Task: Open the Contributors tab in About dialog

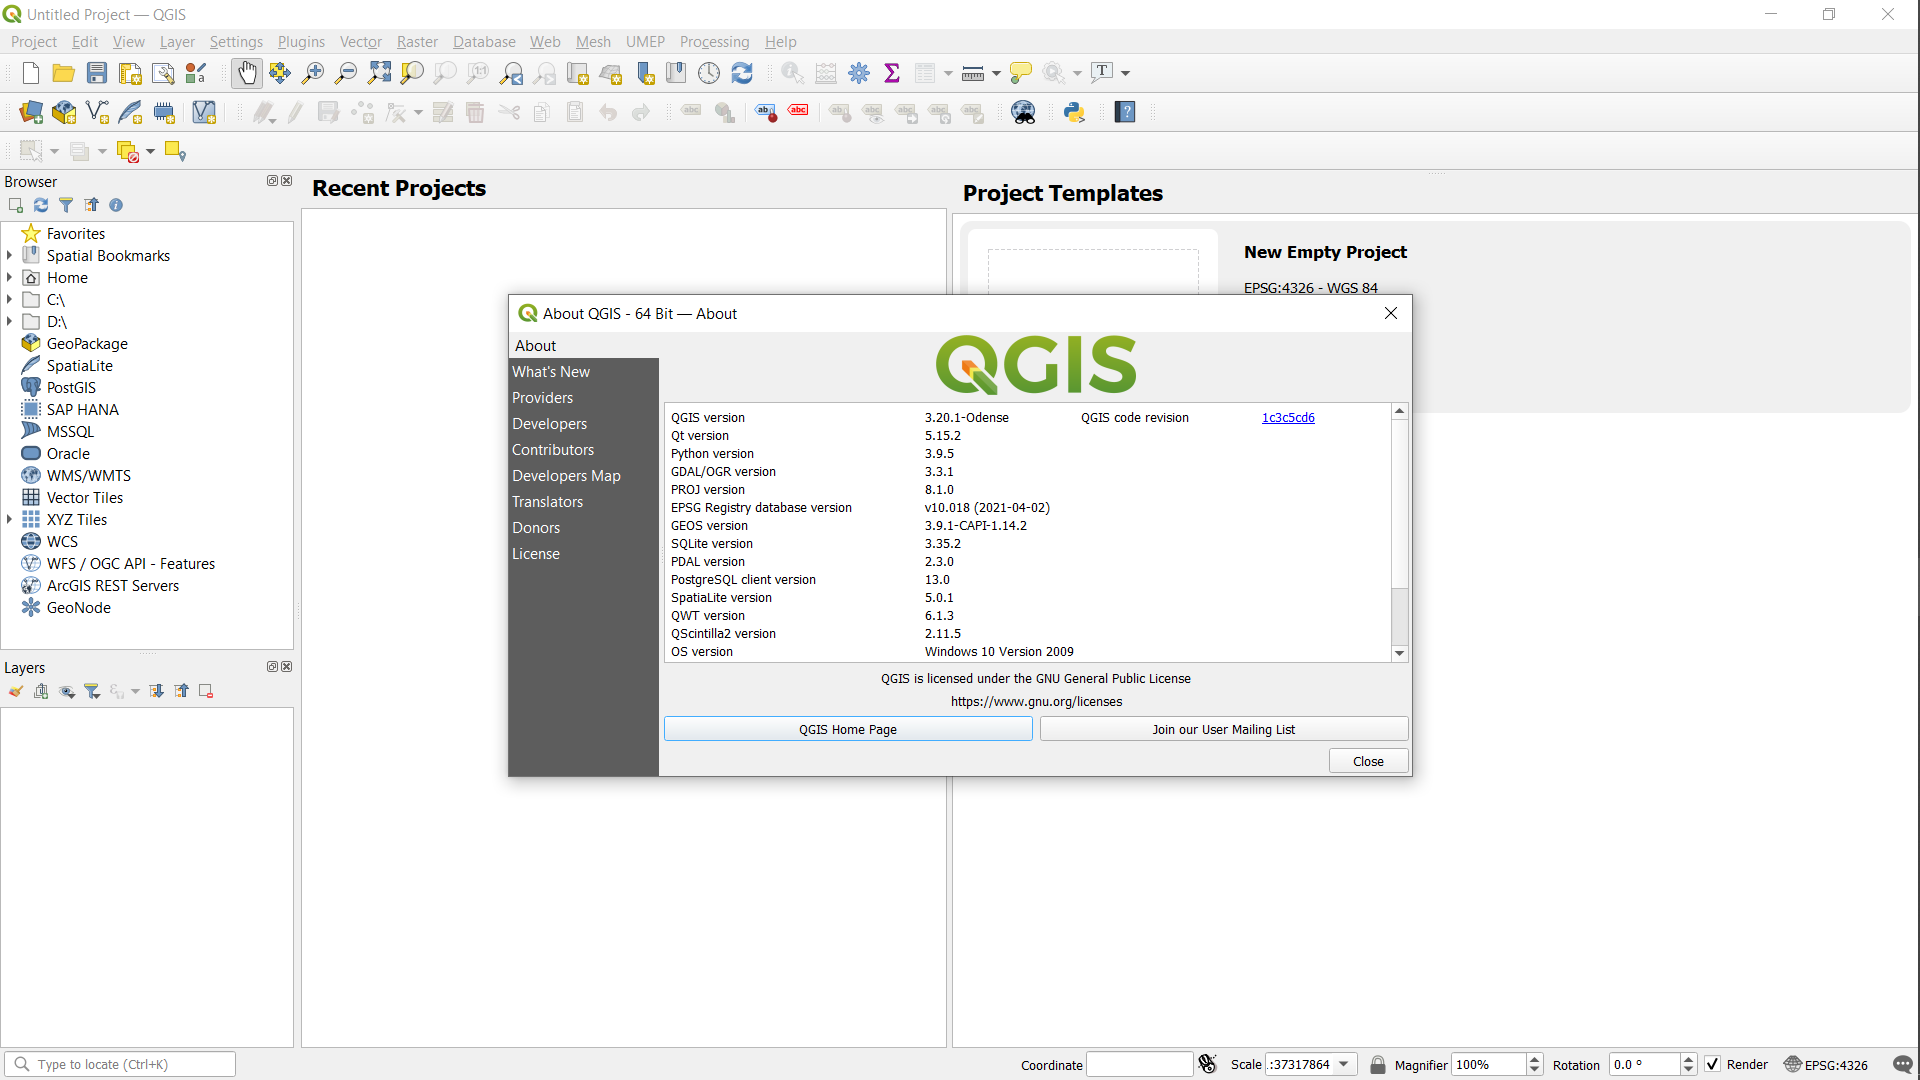Action: [583, 450]
